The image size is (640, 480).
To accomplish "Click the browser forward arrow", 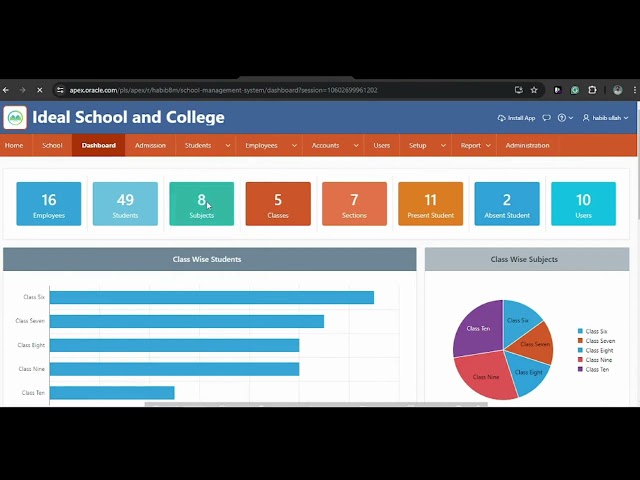I will [22, 90].
